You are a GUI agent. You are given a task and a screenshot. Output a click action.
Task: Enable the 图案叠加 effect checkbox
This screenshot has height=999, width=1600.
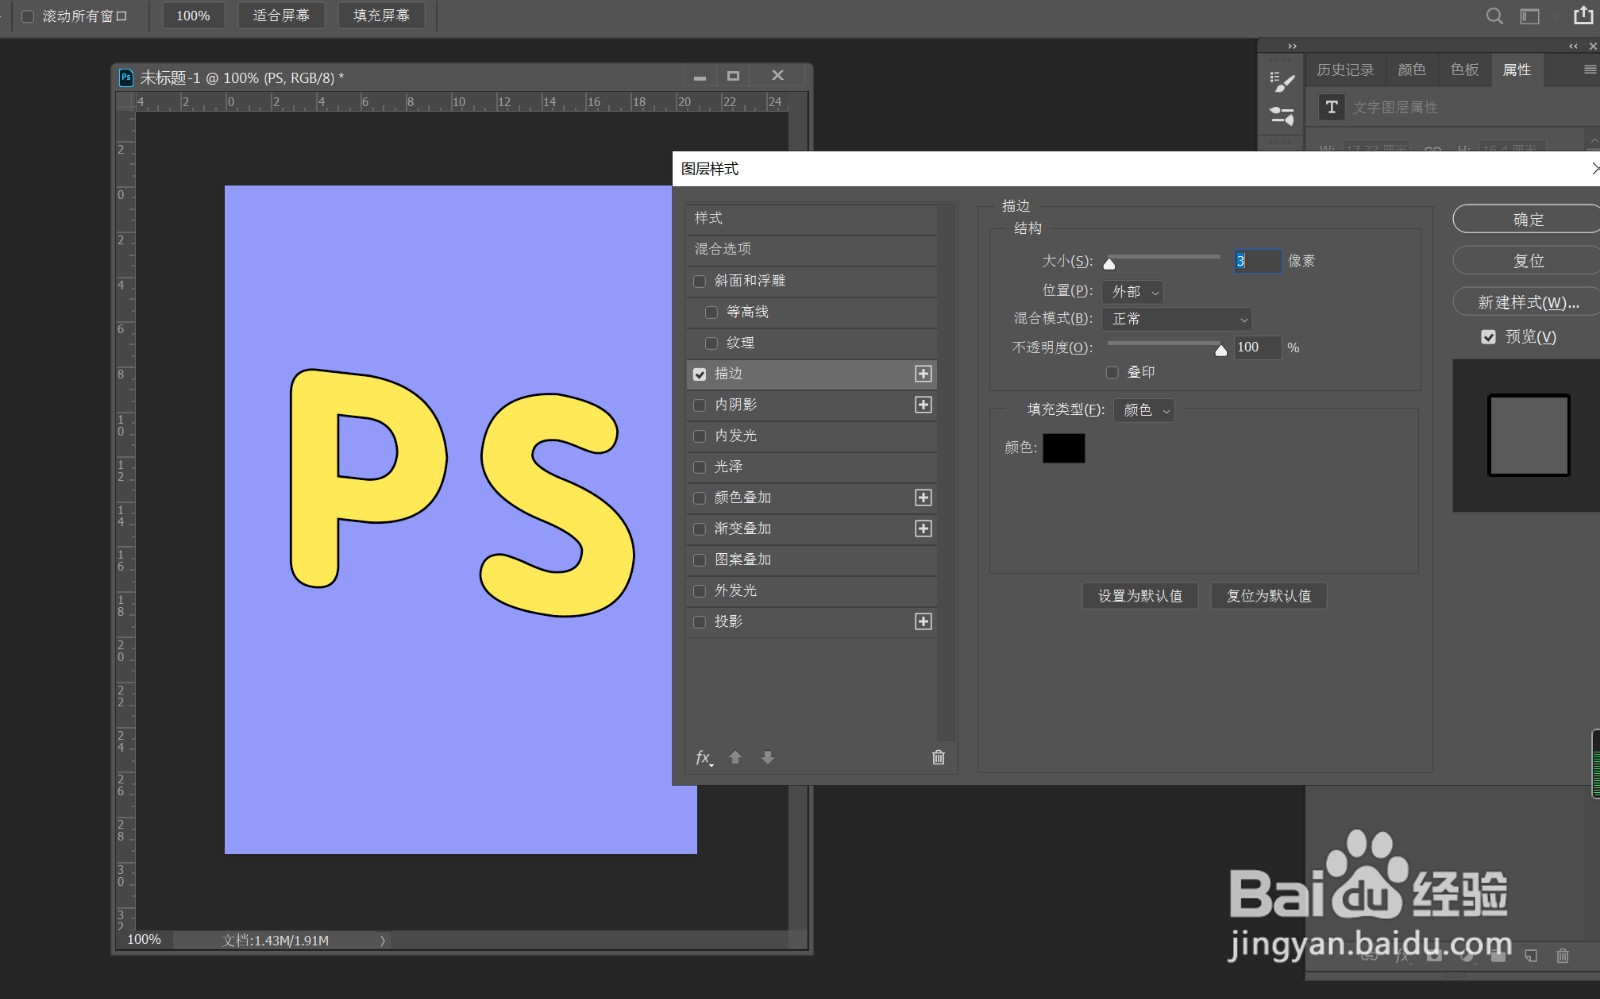click(x=700, y=560)
